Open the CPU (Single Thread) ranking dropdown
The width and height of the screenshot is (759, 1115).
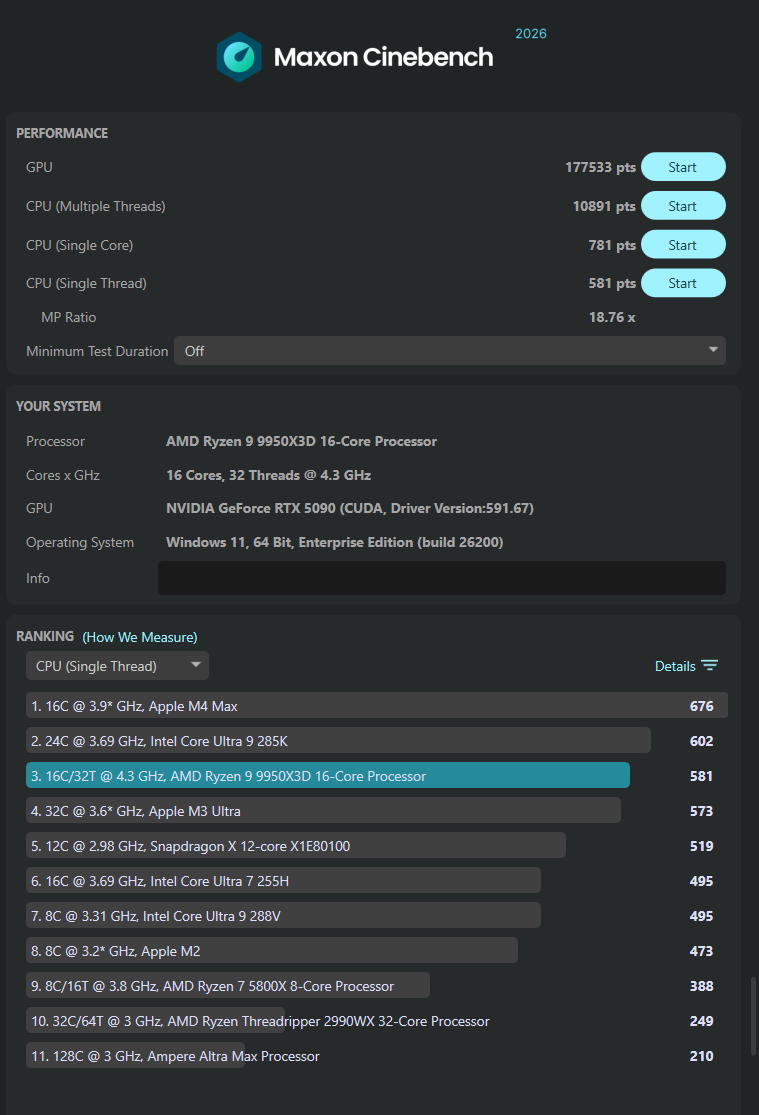coord(117,666)
